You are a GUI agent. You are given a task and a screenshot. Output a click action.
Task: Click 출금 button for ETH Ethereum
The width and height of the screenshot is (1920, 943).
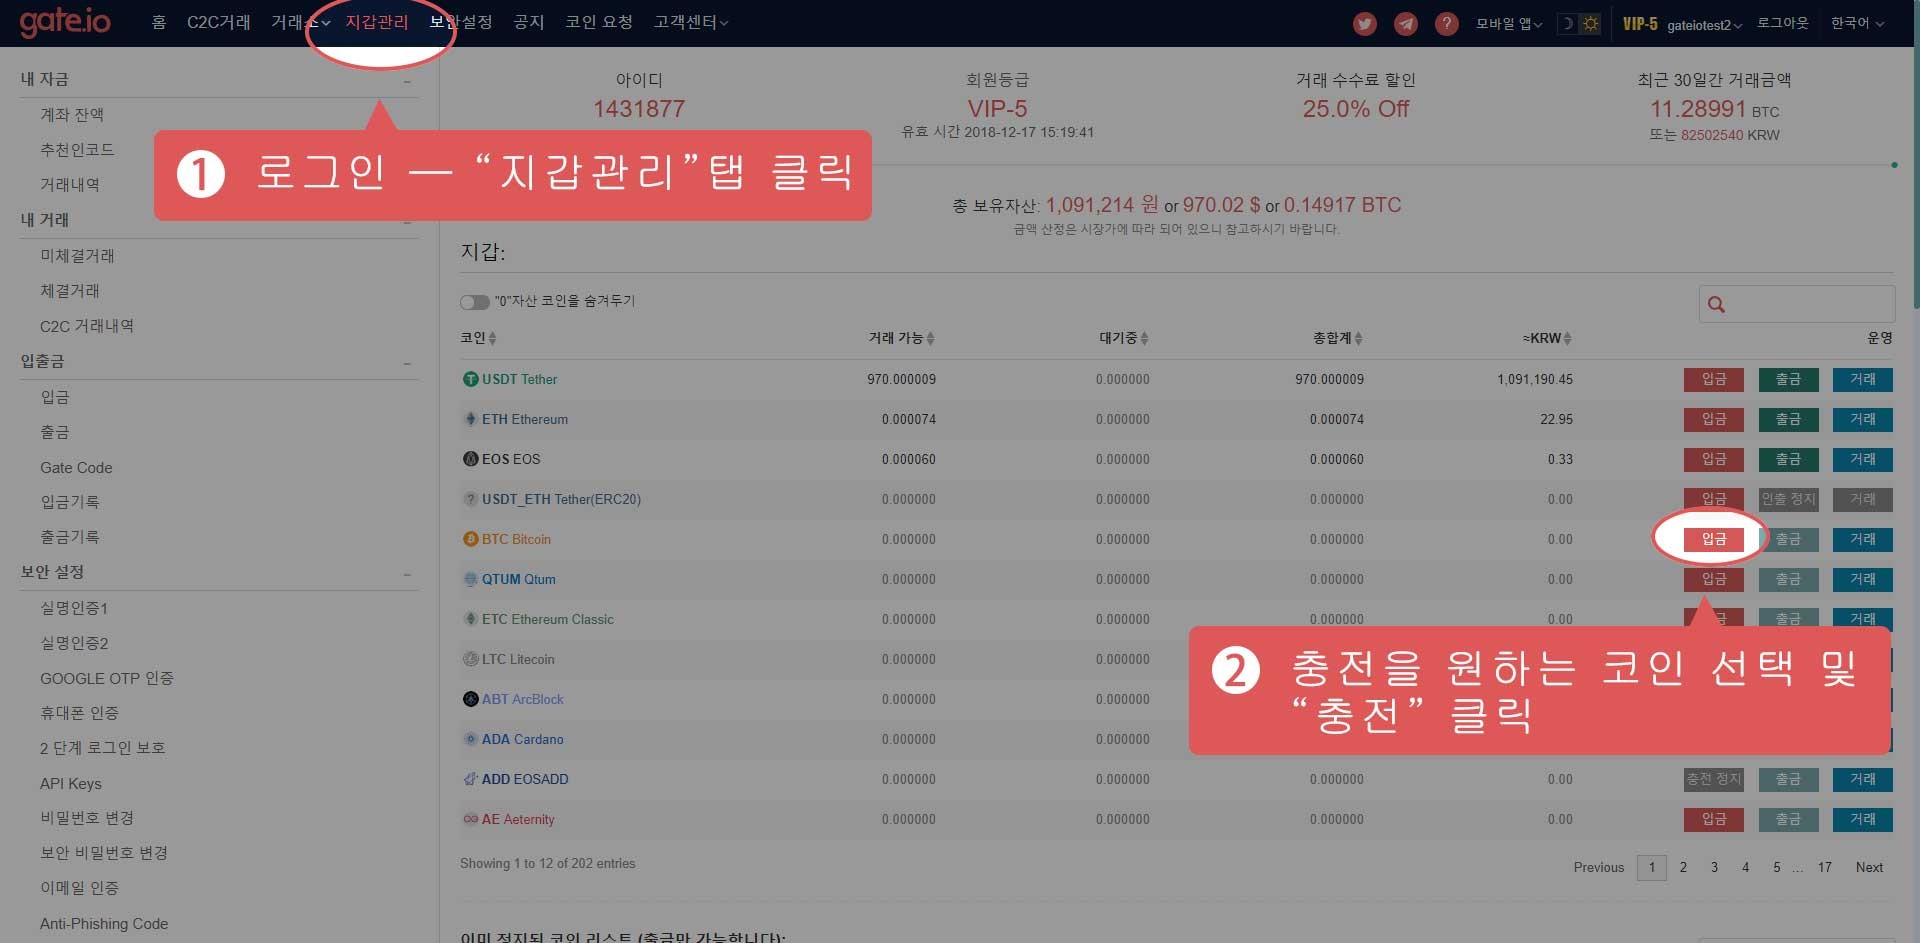[x=1788, y=419]
